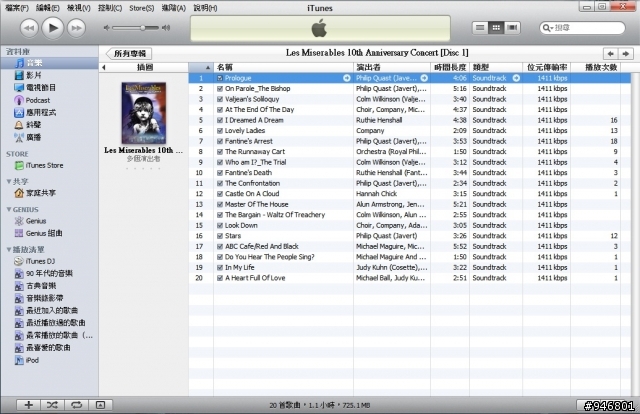Open the 音樂錄影帶 smart playlist
This screenshot has height=414, width=640.
click(39, 298)
